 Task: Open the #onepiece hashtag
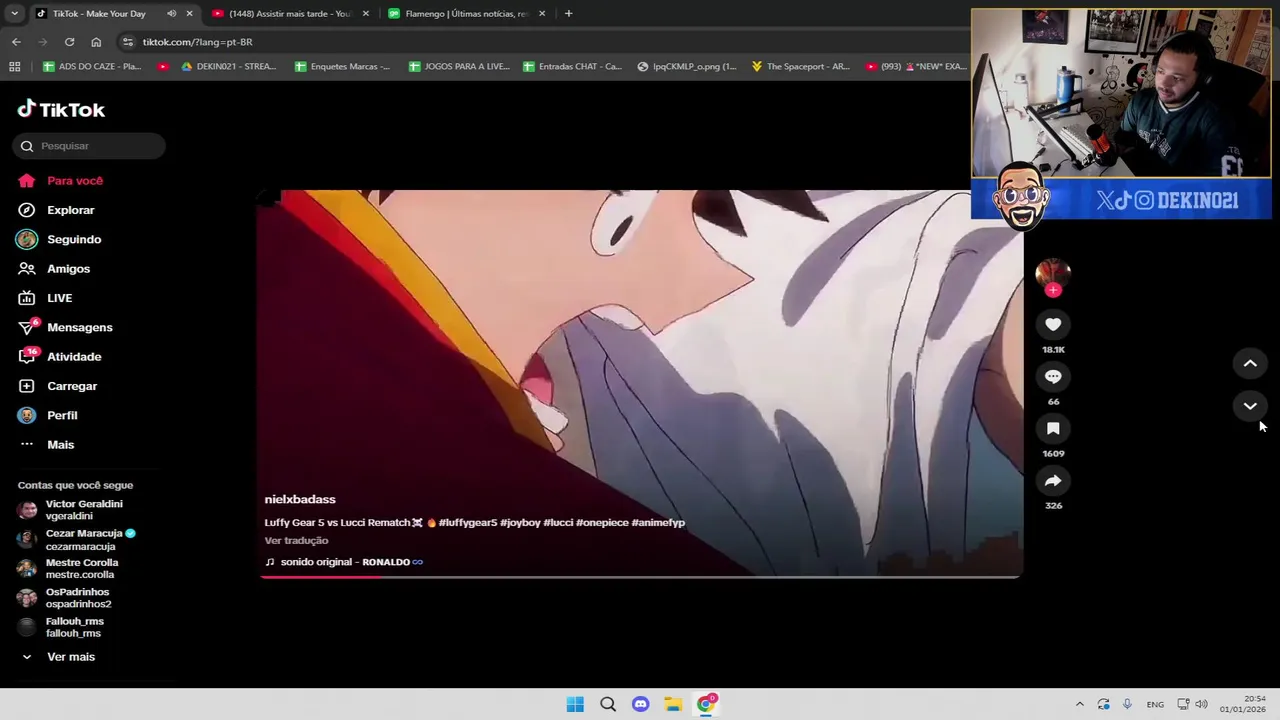pos(602,523)
